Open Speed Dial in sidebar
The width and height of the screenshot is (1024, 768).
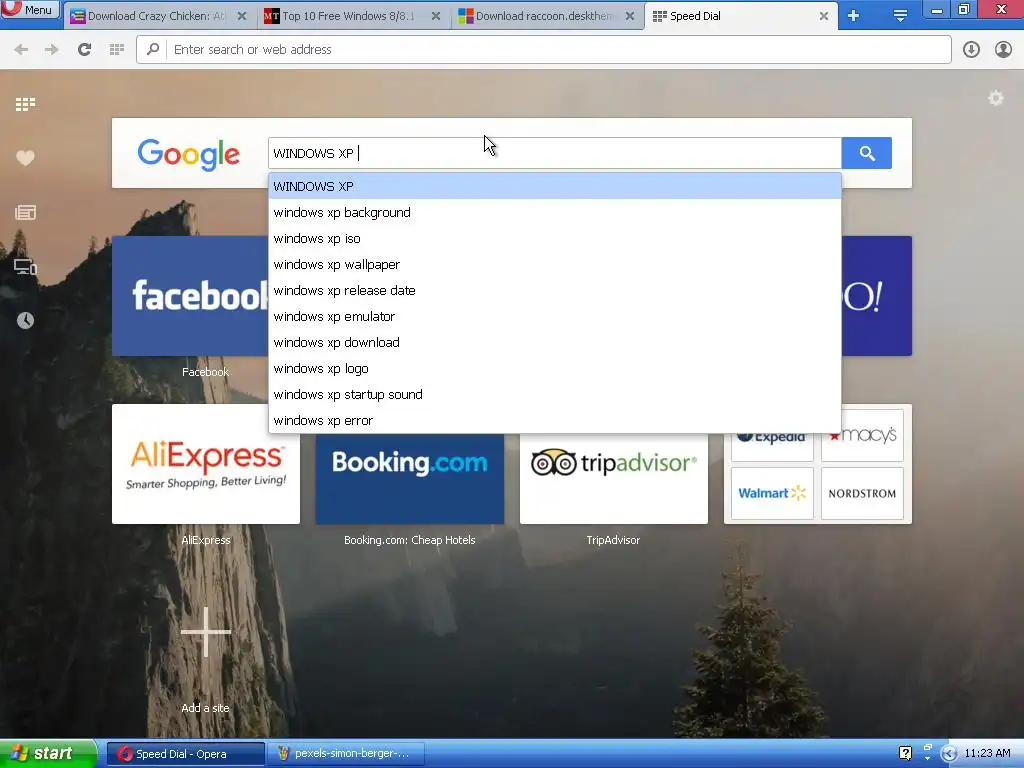pos(25,104)
